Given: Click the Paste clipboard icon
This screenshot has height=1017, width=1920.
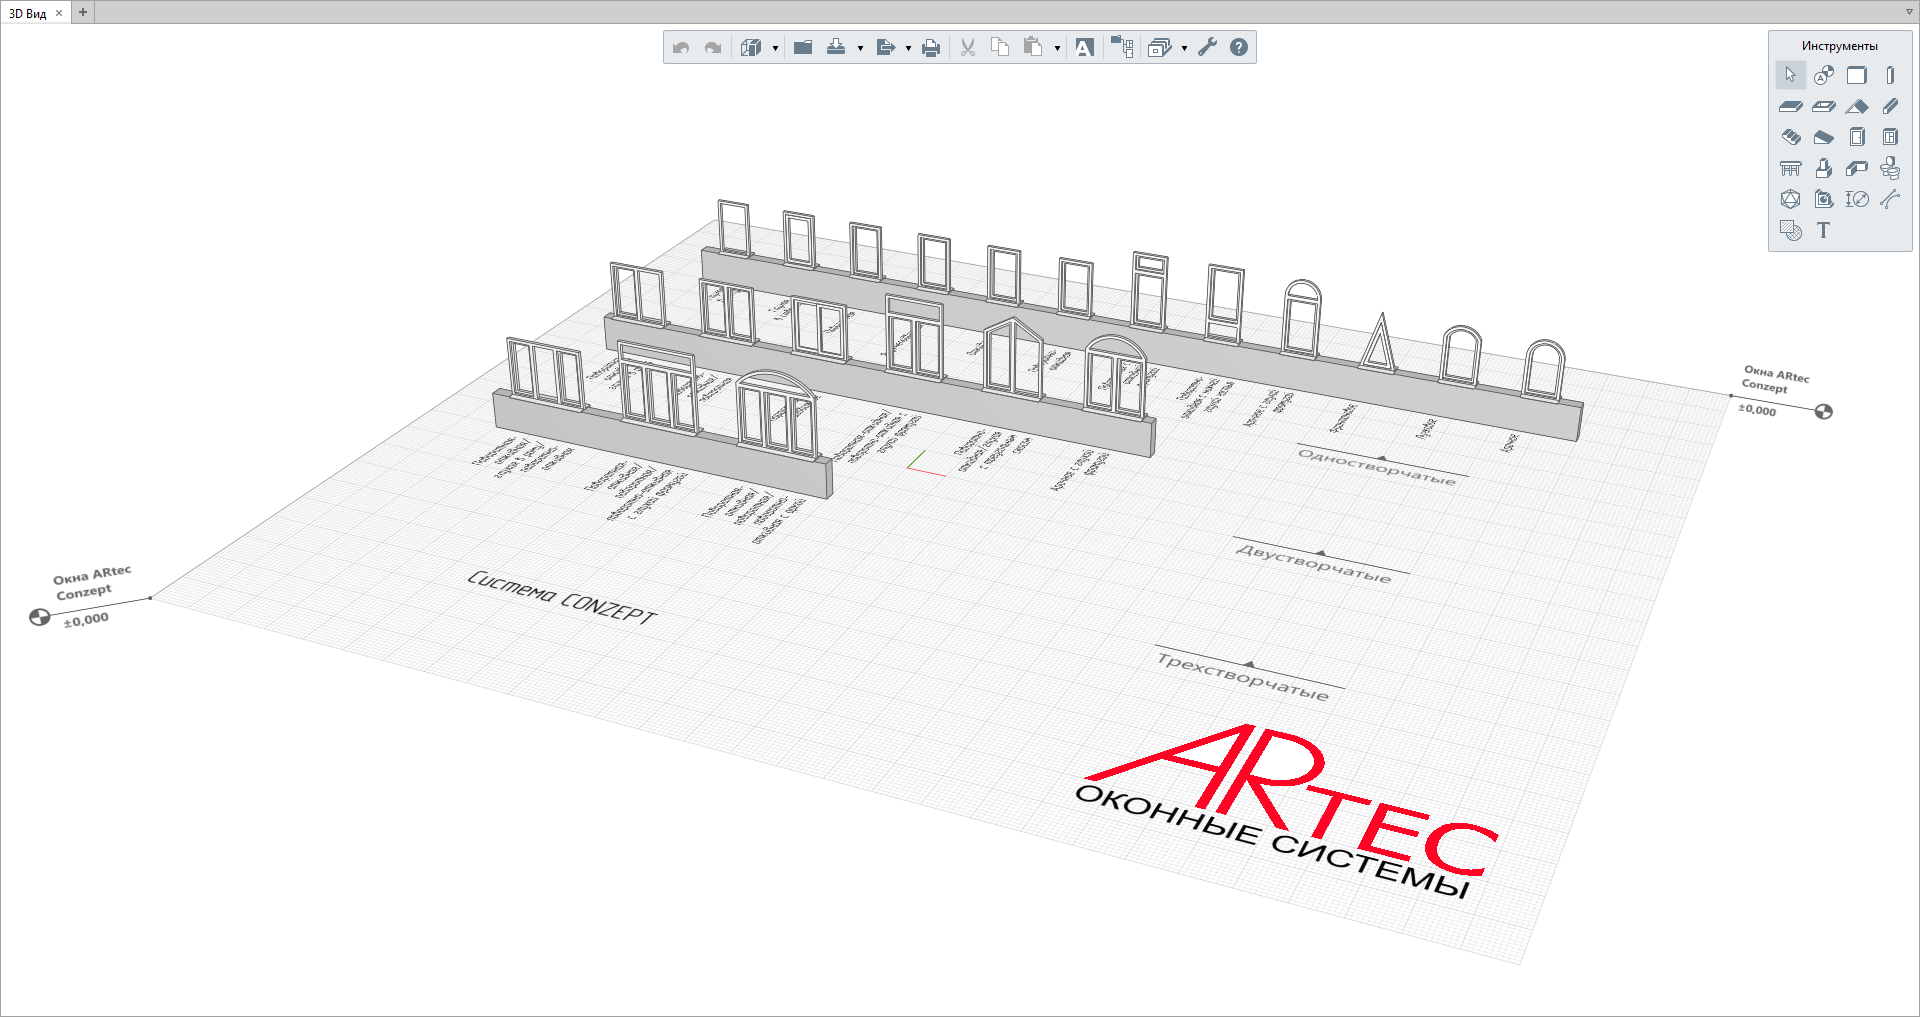Looking at the screenshot, I should coord(1033,47).
